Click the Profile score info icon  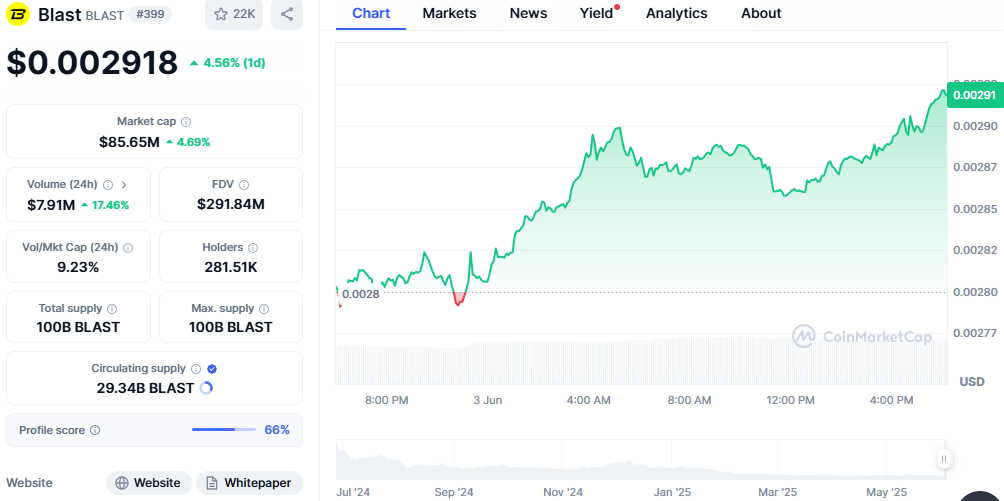coord(95,431)
